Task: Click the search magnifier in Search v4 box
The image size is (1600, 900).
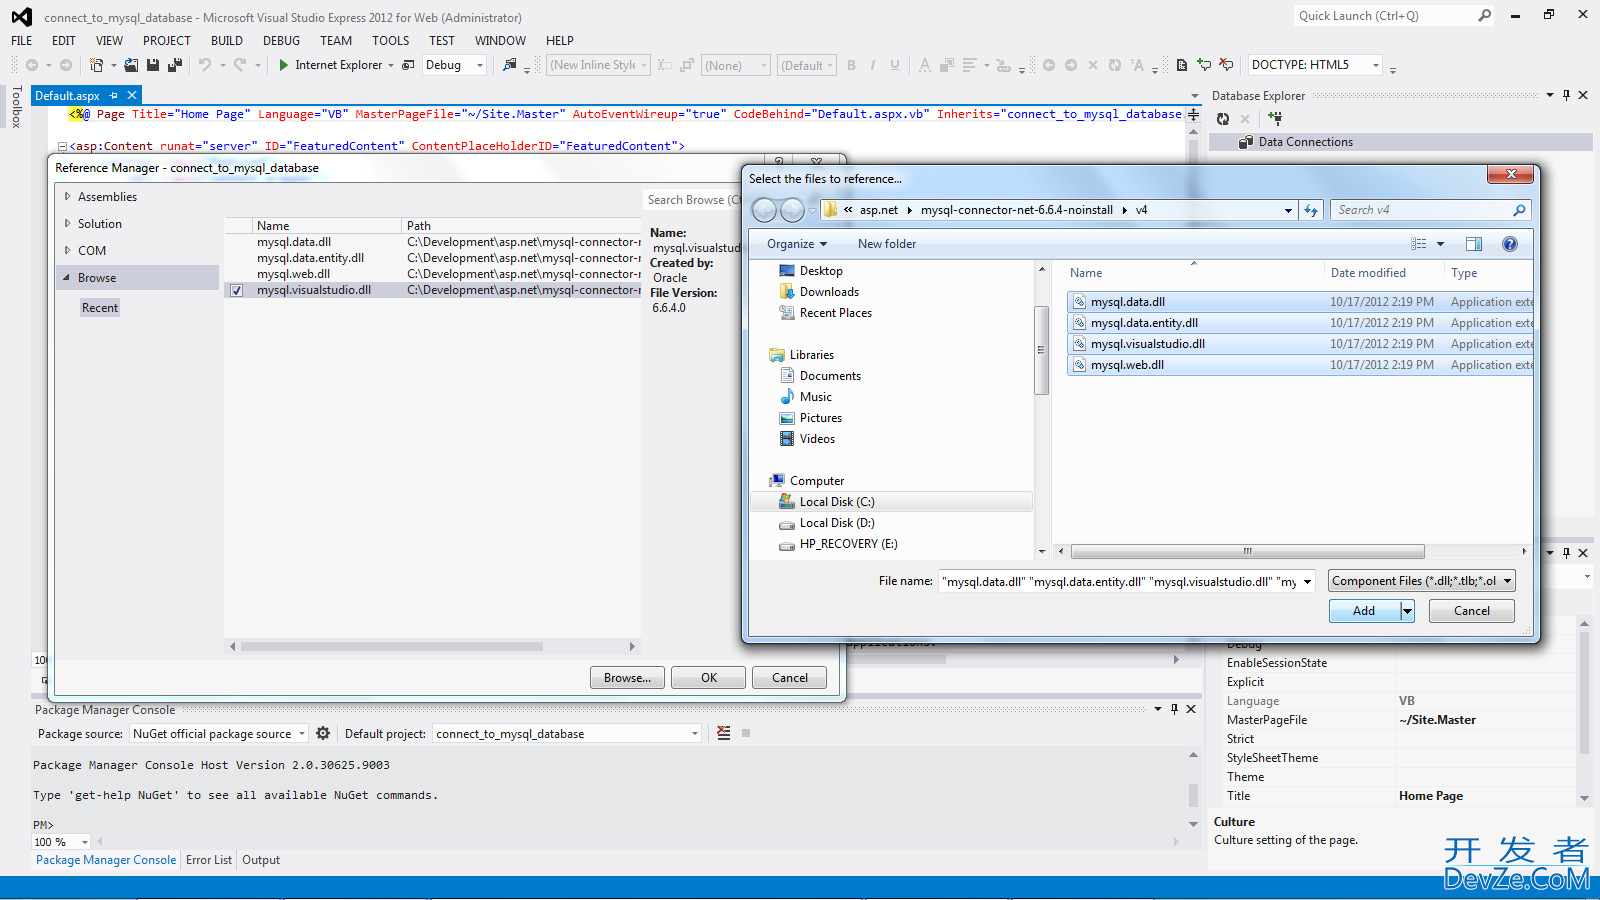Action: coord(1519,210)
